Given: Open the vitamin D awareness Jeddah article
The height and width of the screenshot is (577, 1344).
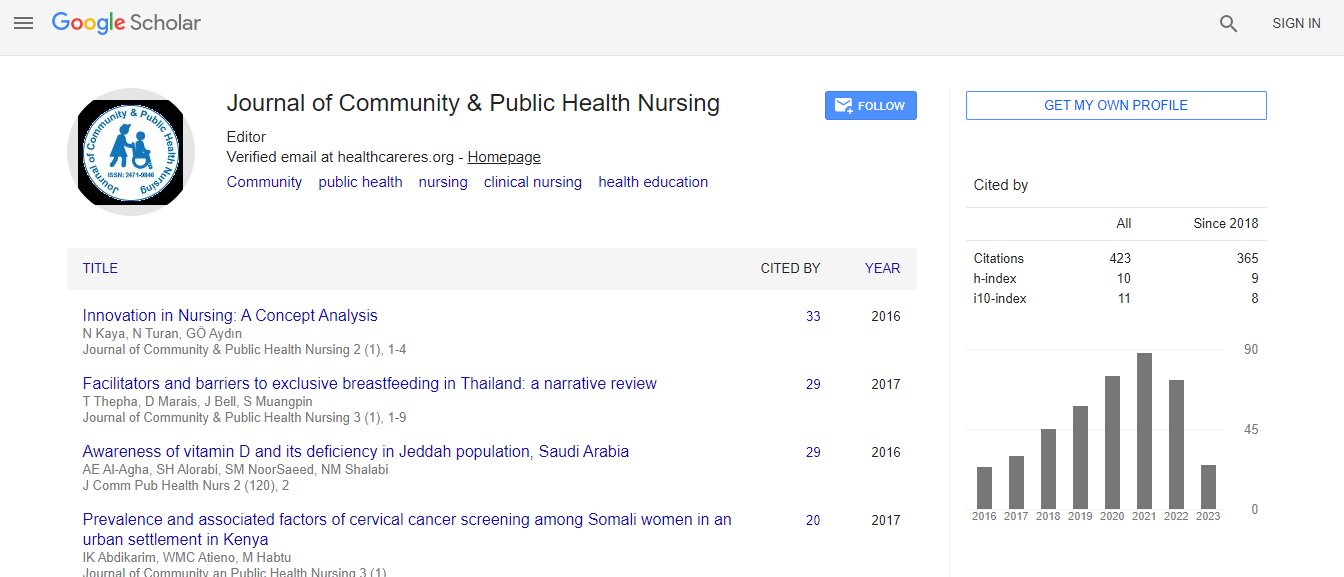Looking at the screenshot, I should pyautogui.click(x=355, y=452).
